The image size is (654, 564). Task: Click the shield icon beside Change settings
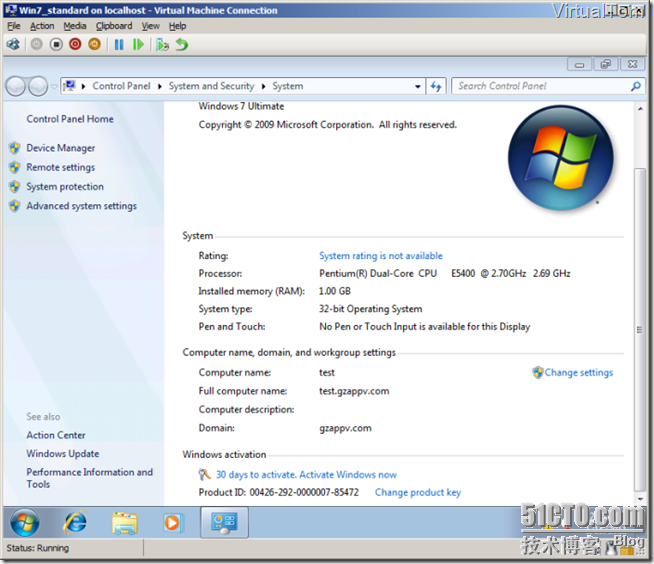point(538,372)
